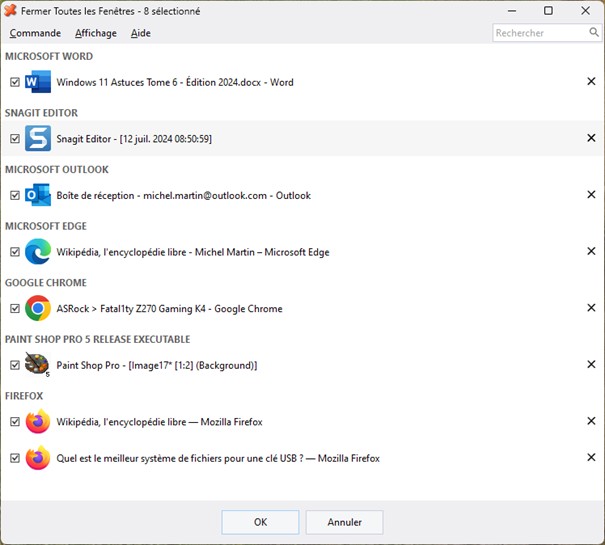Open the Aide menu
Image resolution: width=605 pixels, height=545 pixels.
(x=141, y=33)
